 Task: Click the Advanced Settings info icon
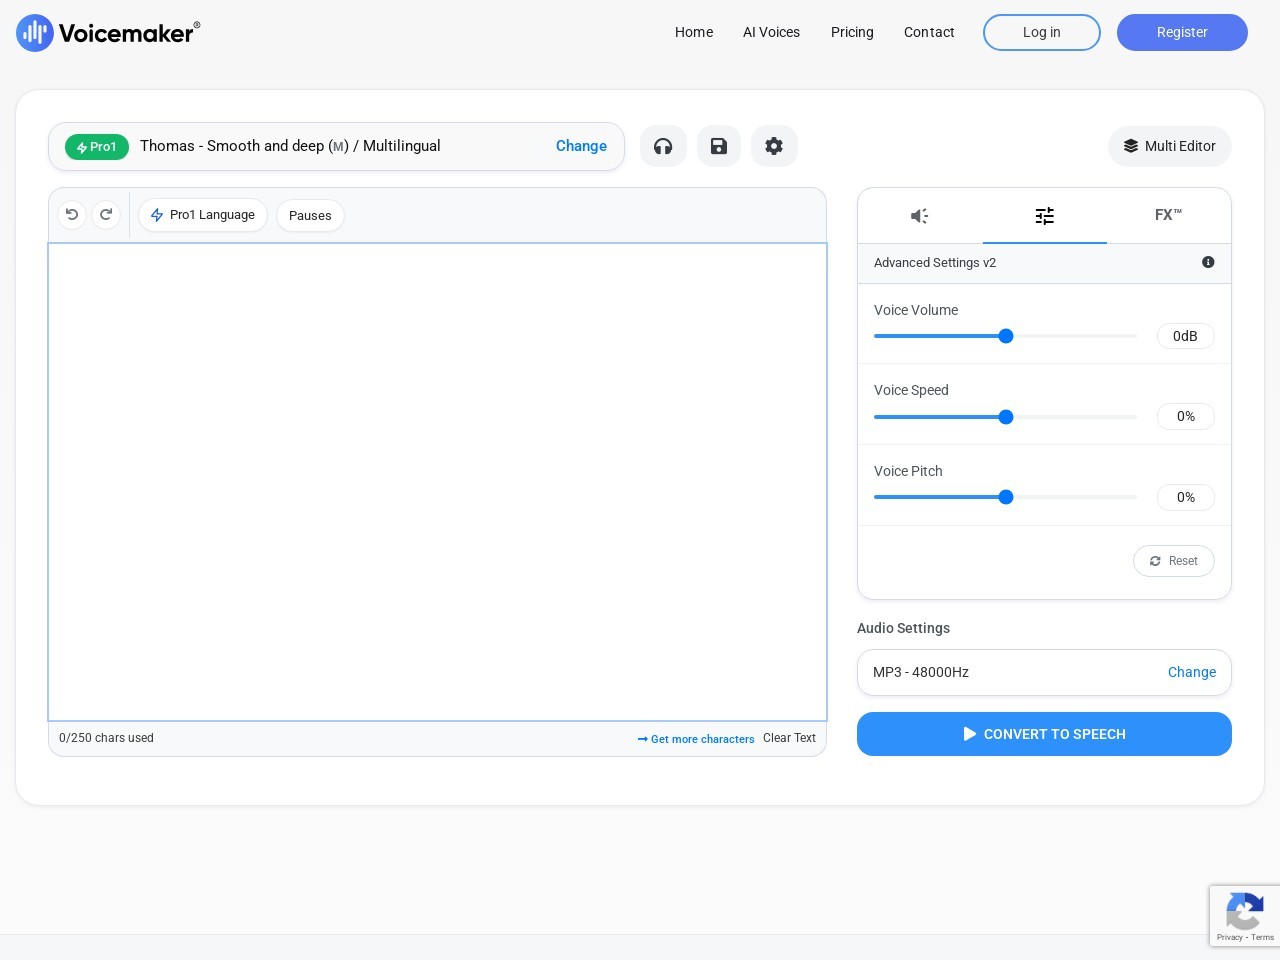1208,262
